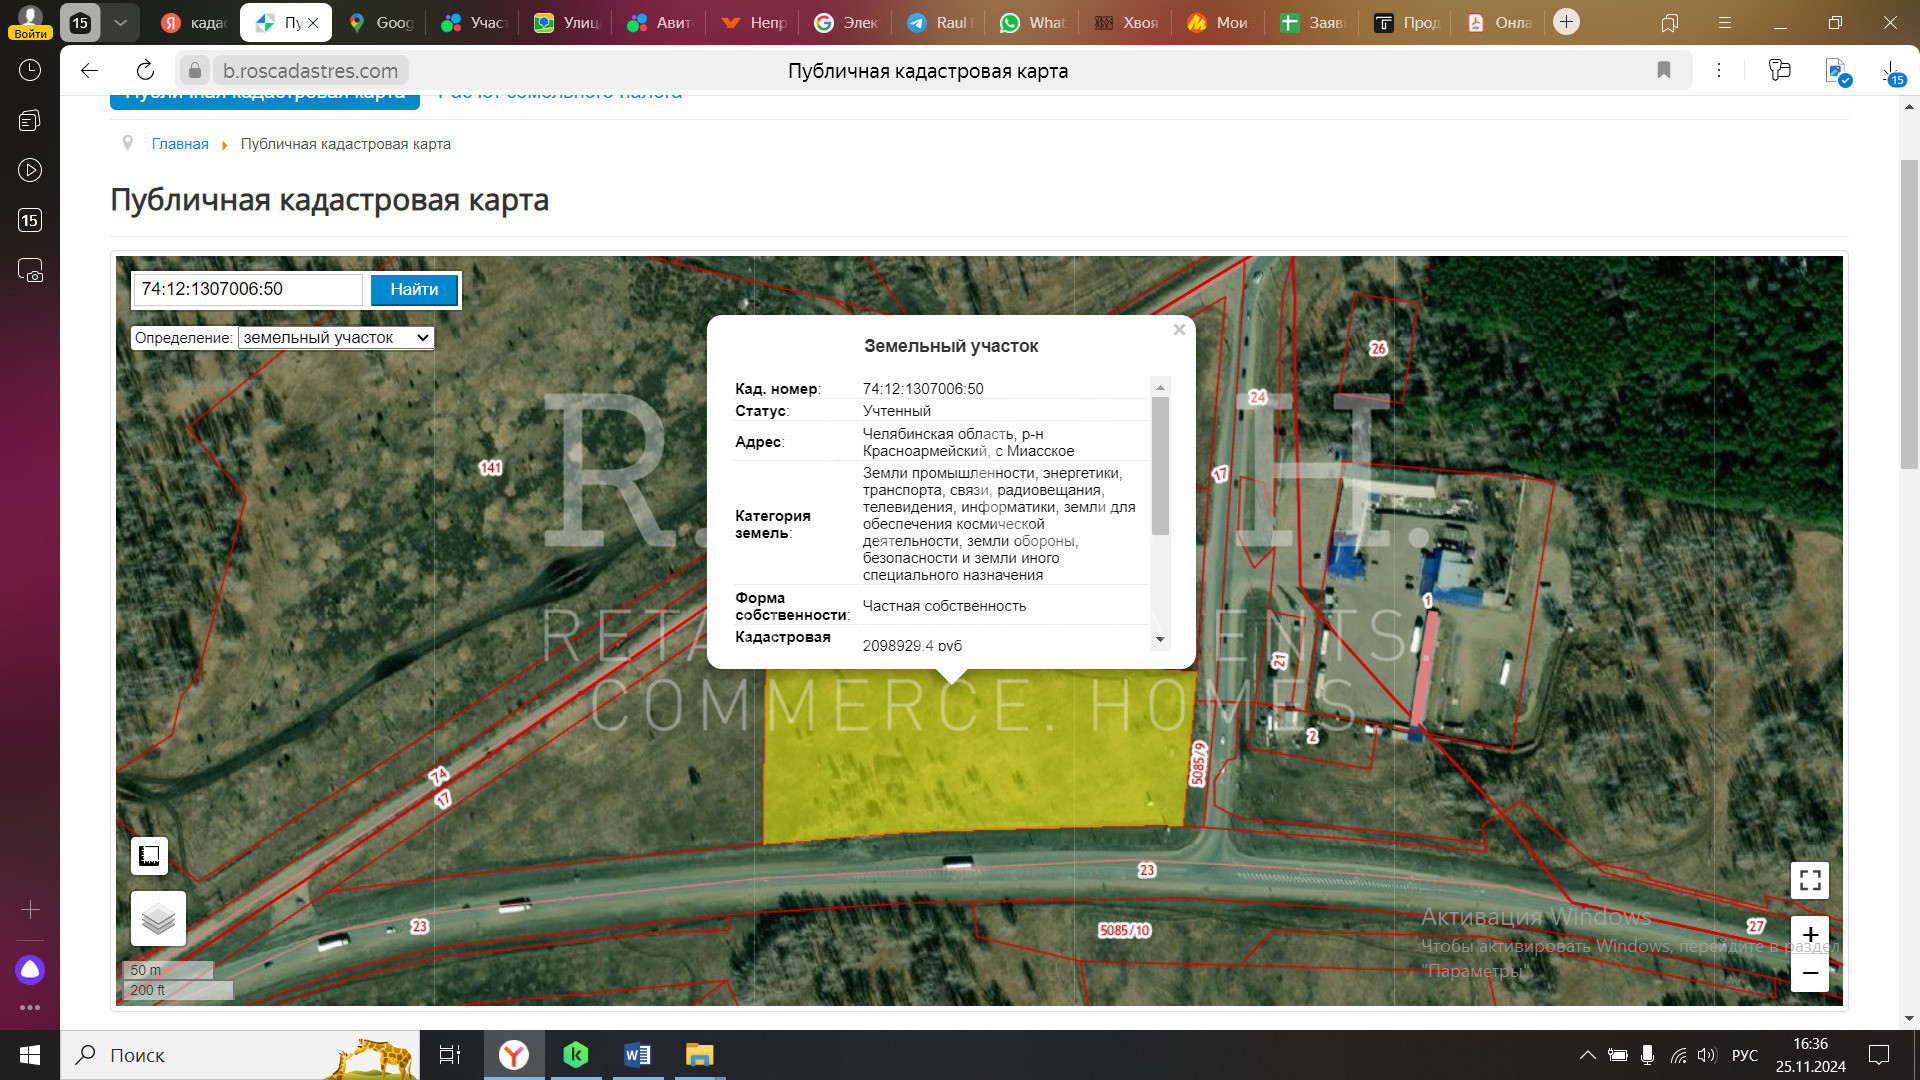
Task: Open a new browser tab
Action: coord(1566,22)
